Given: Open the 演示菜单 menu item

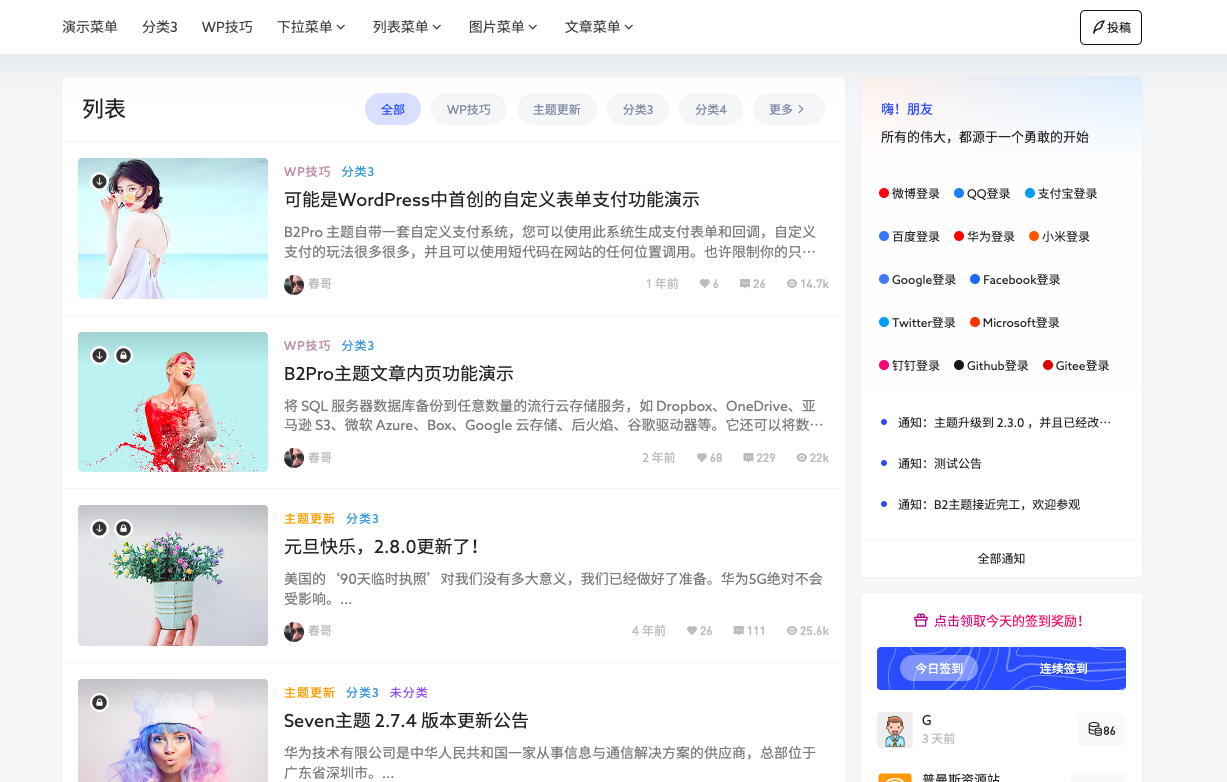Looking at the screenshot, I should tap(90, 27).
